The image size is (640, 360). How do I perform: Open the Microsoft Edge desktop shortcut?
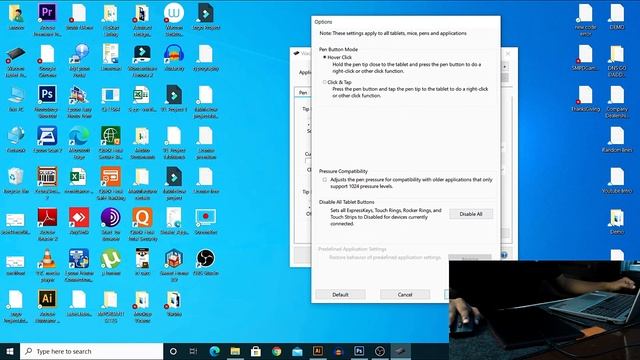79,142
